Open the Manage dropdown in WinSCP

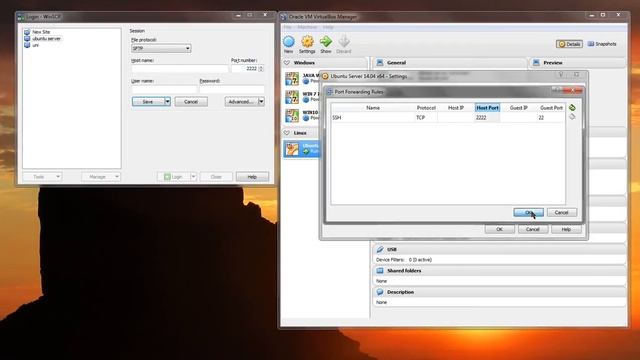tap(101, 177)
